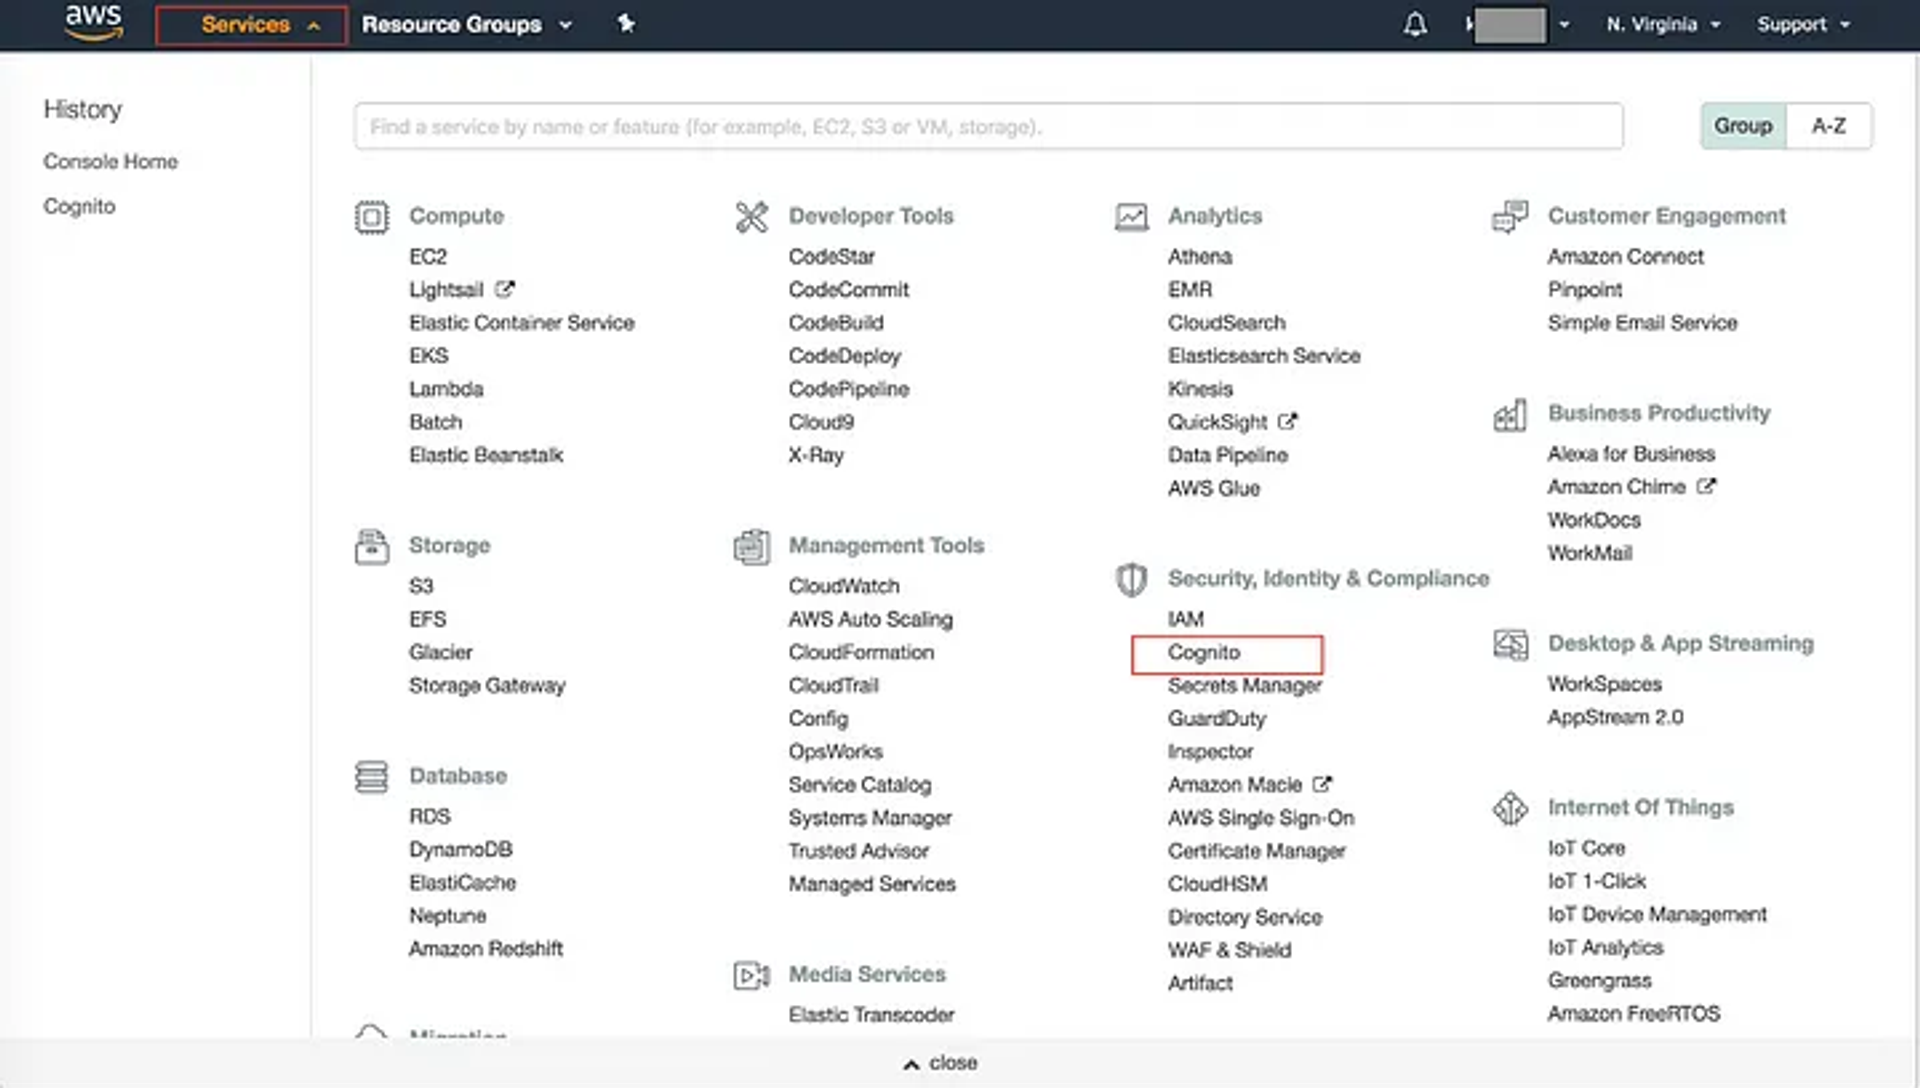Click the Media Services category icon
1920x1088 pixels.
tap(752, 975)
